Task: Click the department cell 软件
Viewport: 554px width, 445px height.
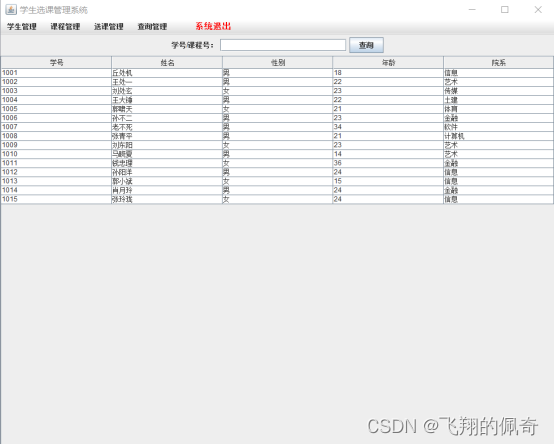Action: pos(498,127)
